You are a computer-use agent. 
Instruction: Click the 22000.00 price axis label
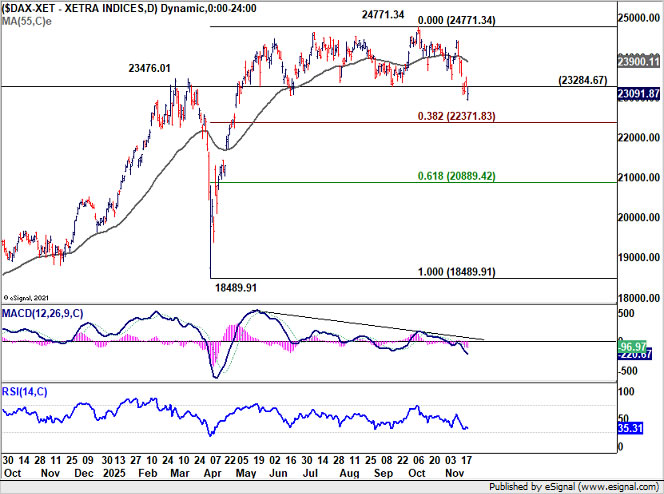[x=639, y=138]
